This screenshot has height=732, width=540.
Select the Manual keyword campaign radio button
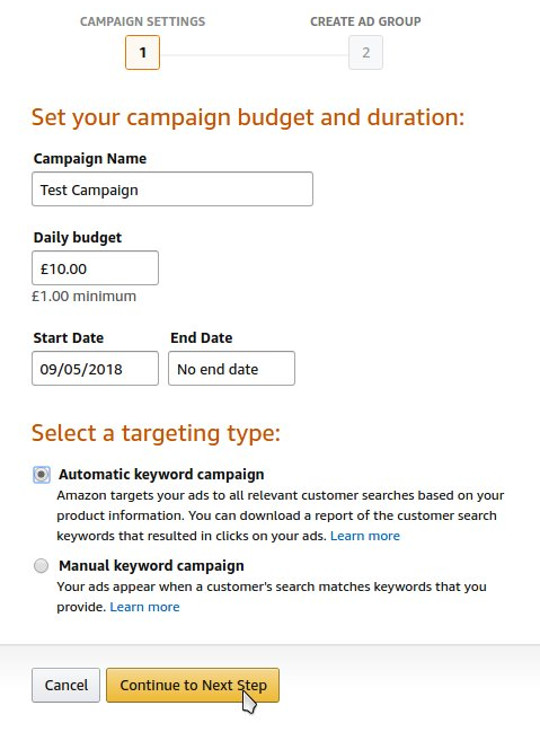(41, 566)
